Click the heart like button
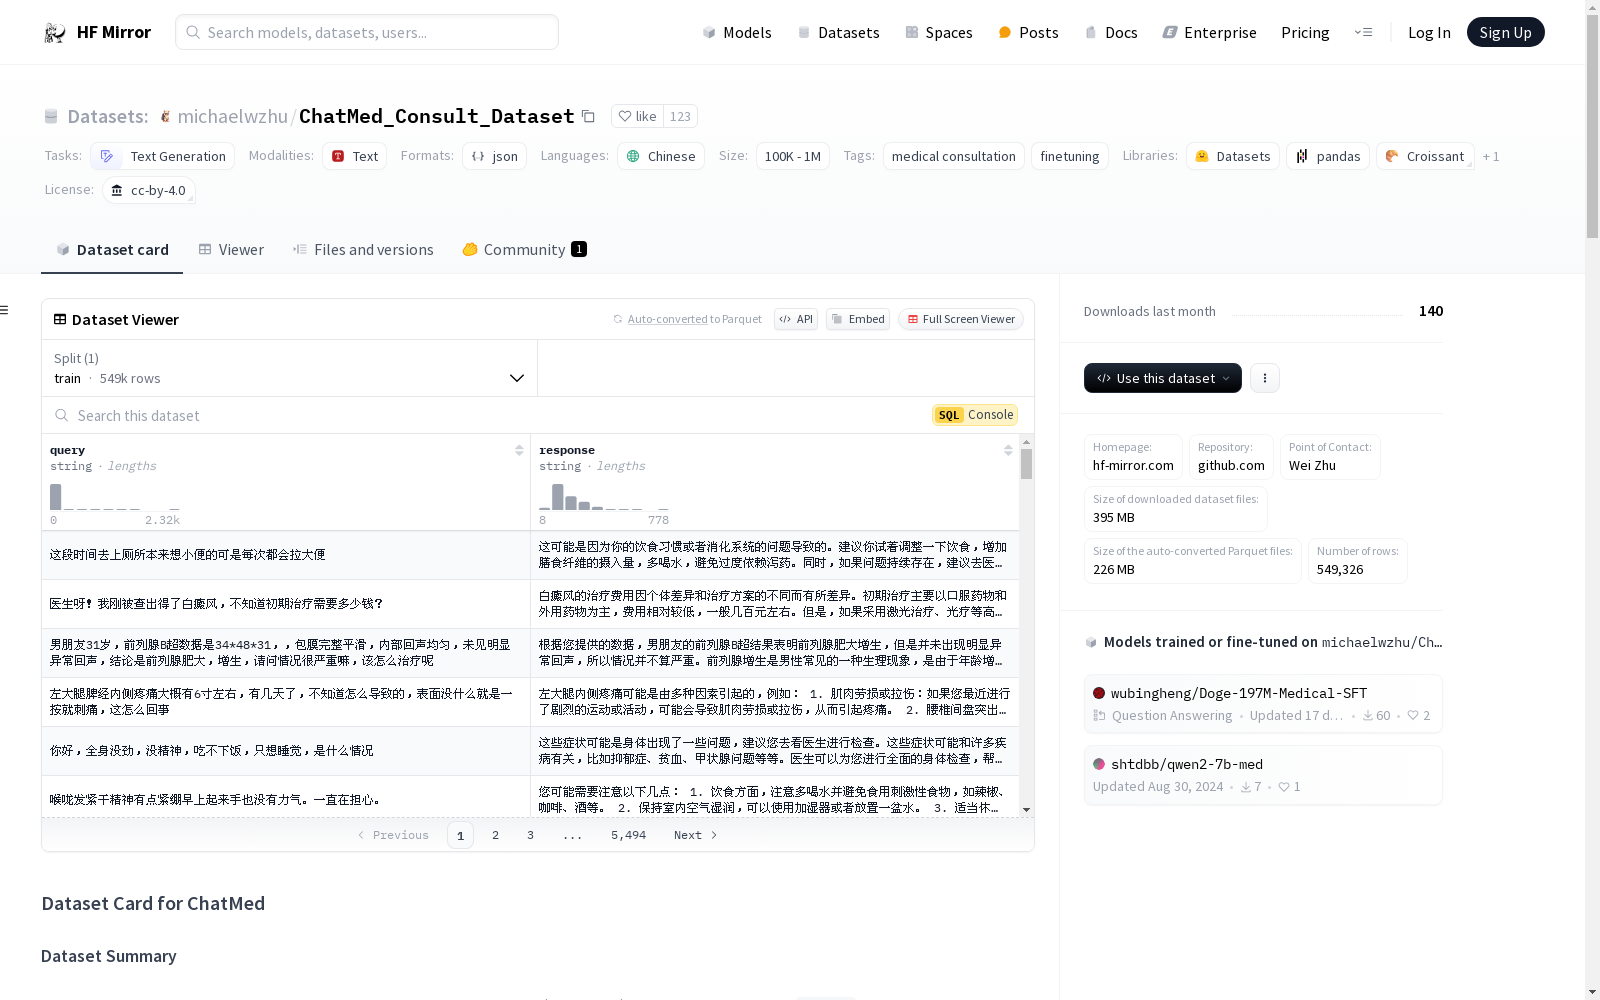Viewport: 1600px width, 1000px height. [637, 117]
